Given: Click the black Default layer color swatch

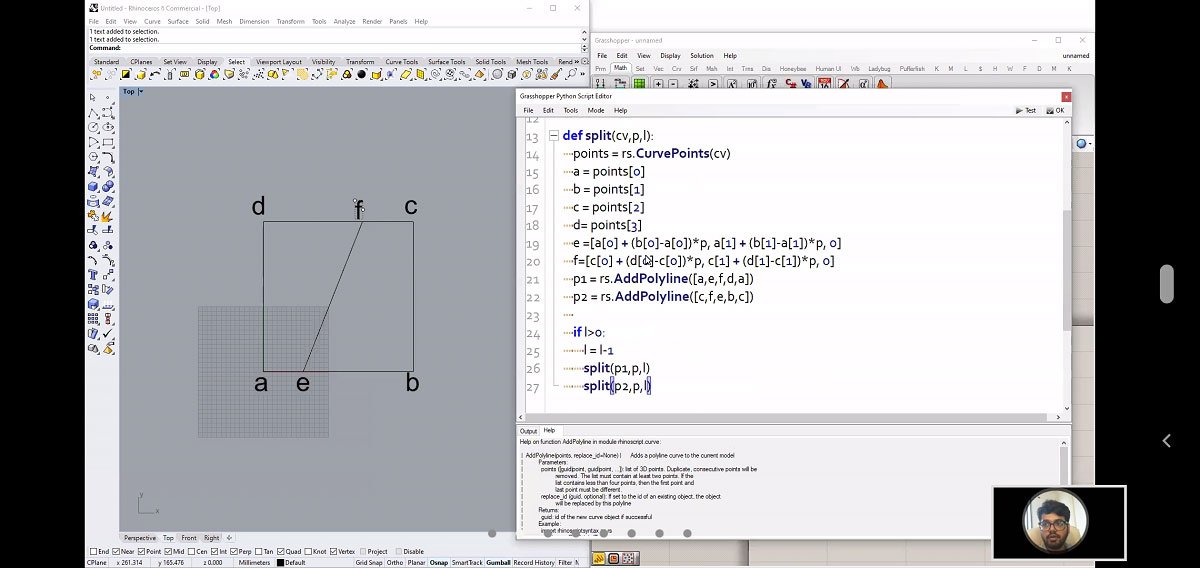Looking at the screenshot, I should (281, 563).
